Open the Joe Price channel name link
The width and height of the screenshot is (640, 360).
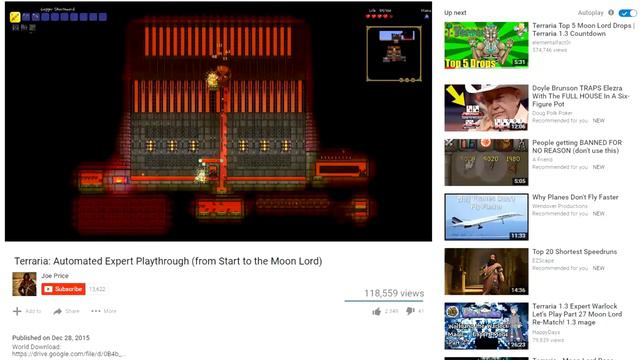coord(55,276)
